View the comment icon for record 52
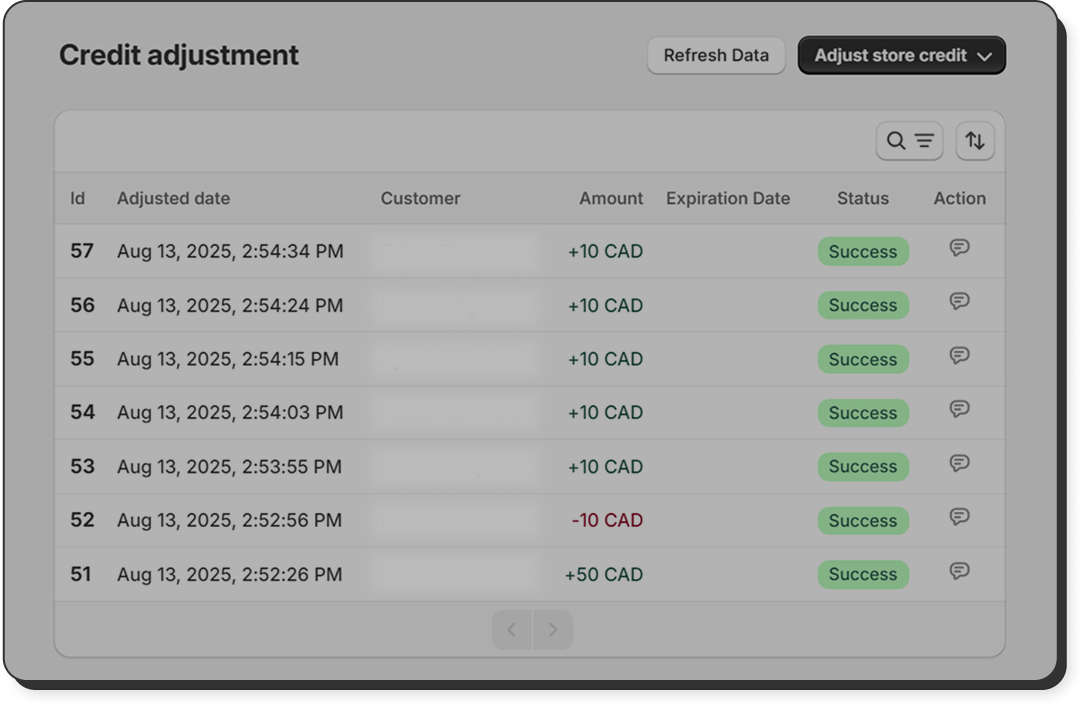The width and height of the screenshot is (1085, 708). click(x=960, y=516)
